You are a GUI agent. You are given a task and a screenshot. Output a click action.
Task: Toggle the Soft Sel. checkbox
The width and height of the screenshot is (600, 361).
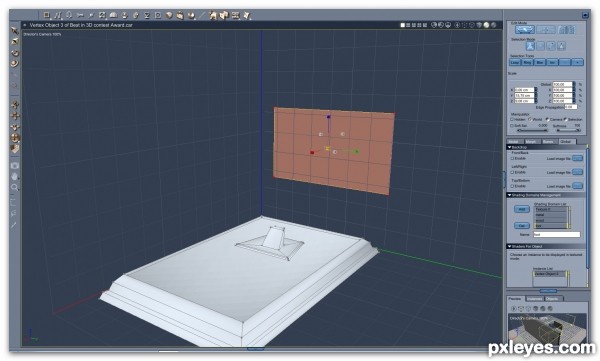[x=512, y=126]
